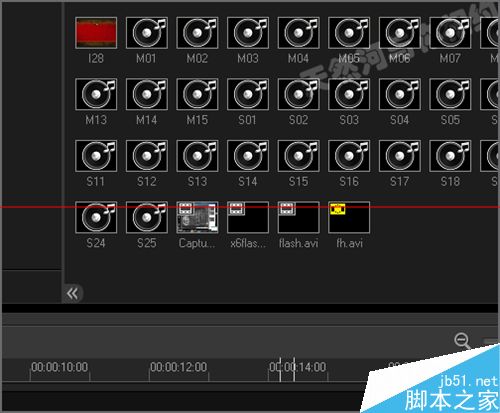Select the S15 sound clip icon
Screen dimensions: 500x413
pyautogui.click(x=299, y=156)
